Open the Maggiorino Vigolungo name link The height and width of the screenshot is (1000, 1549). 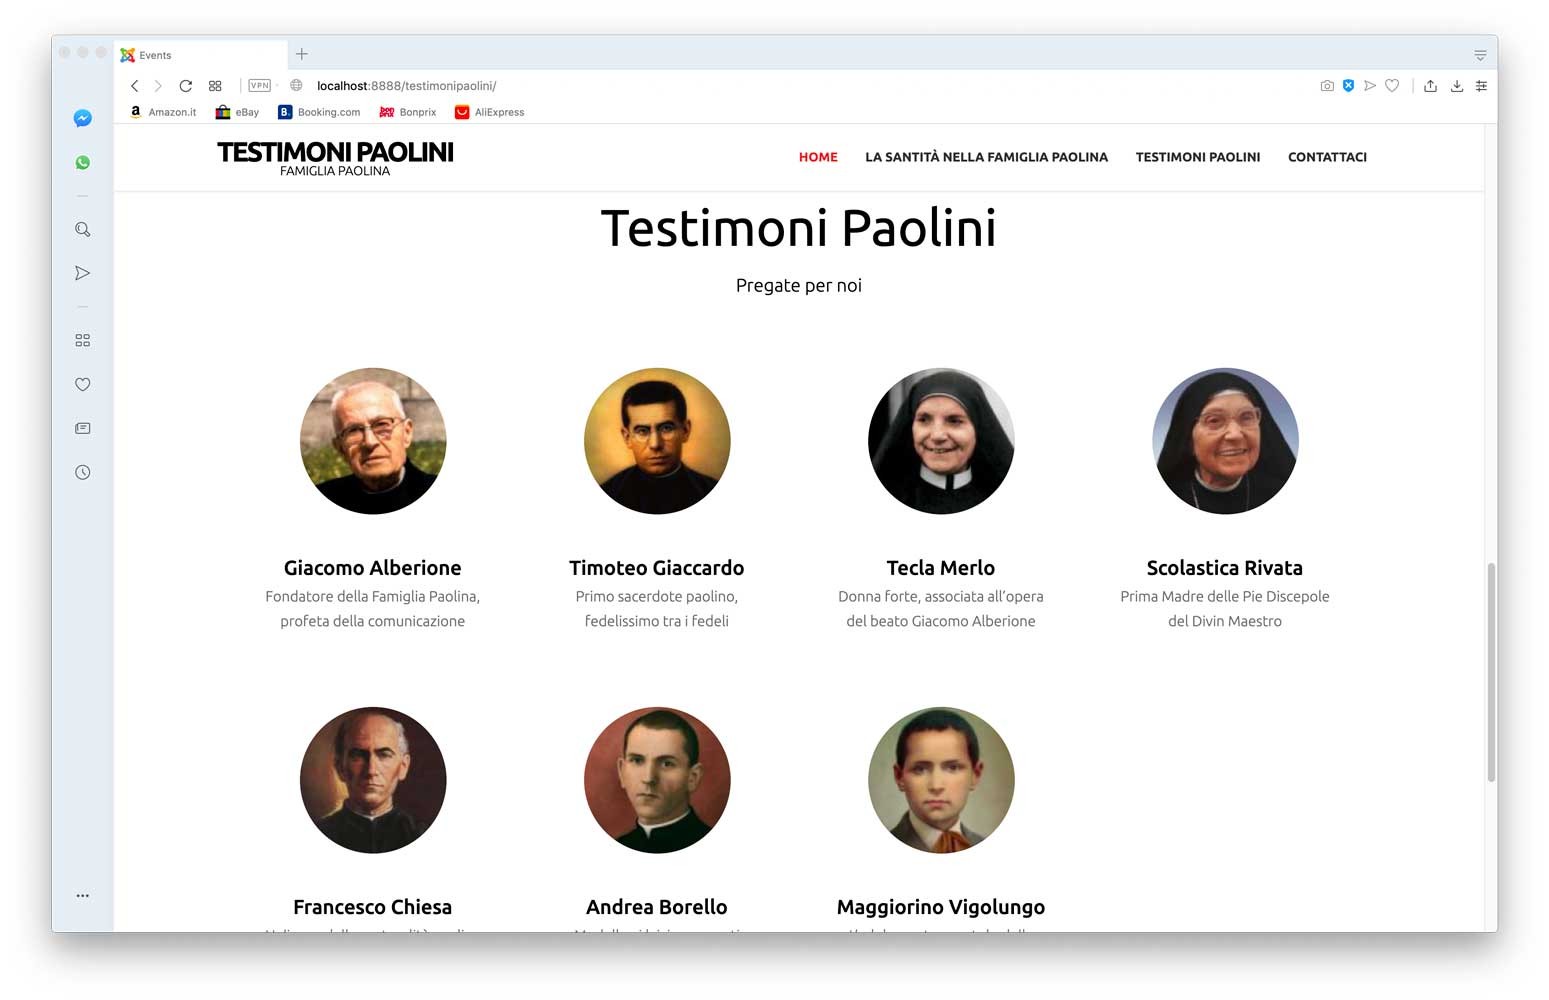point(941,907)
